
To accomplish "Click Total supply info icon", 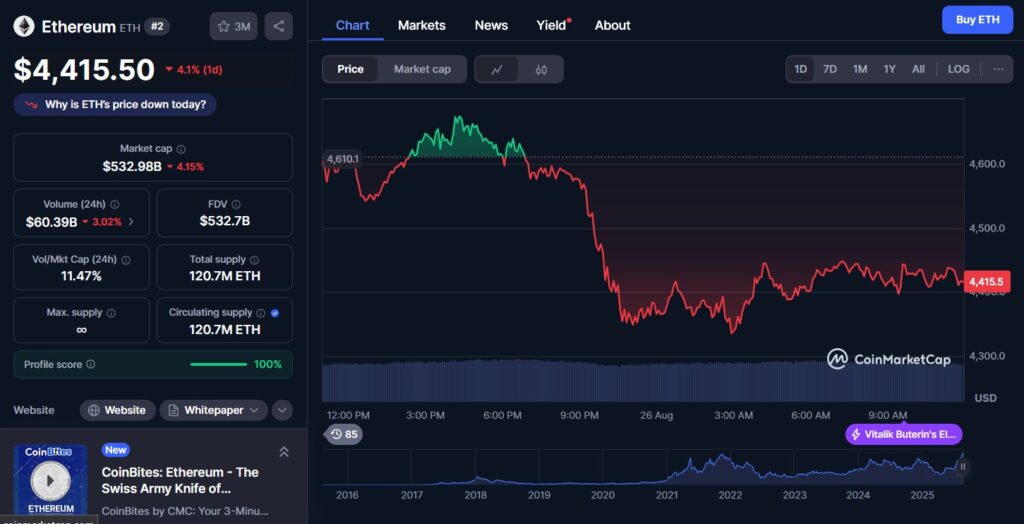I will pos(254,259).
